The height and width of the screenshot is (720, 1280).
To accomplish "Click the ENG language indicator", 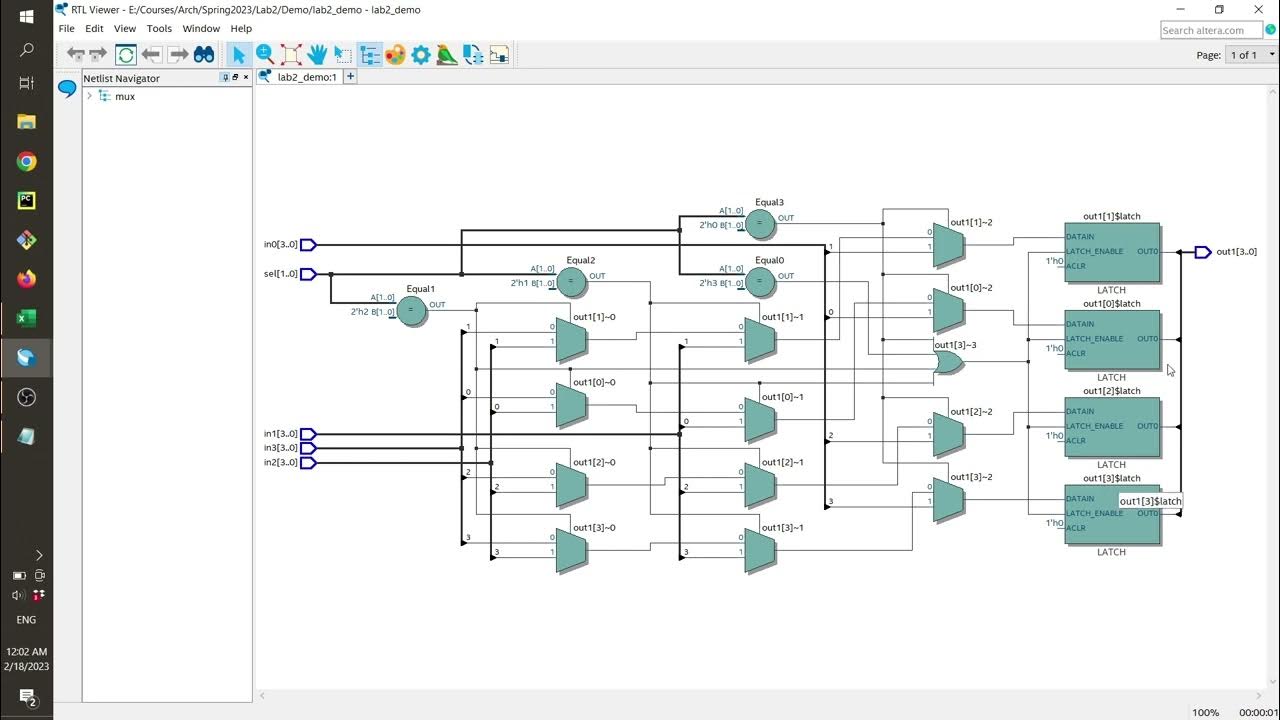I will tap(27, 620).
